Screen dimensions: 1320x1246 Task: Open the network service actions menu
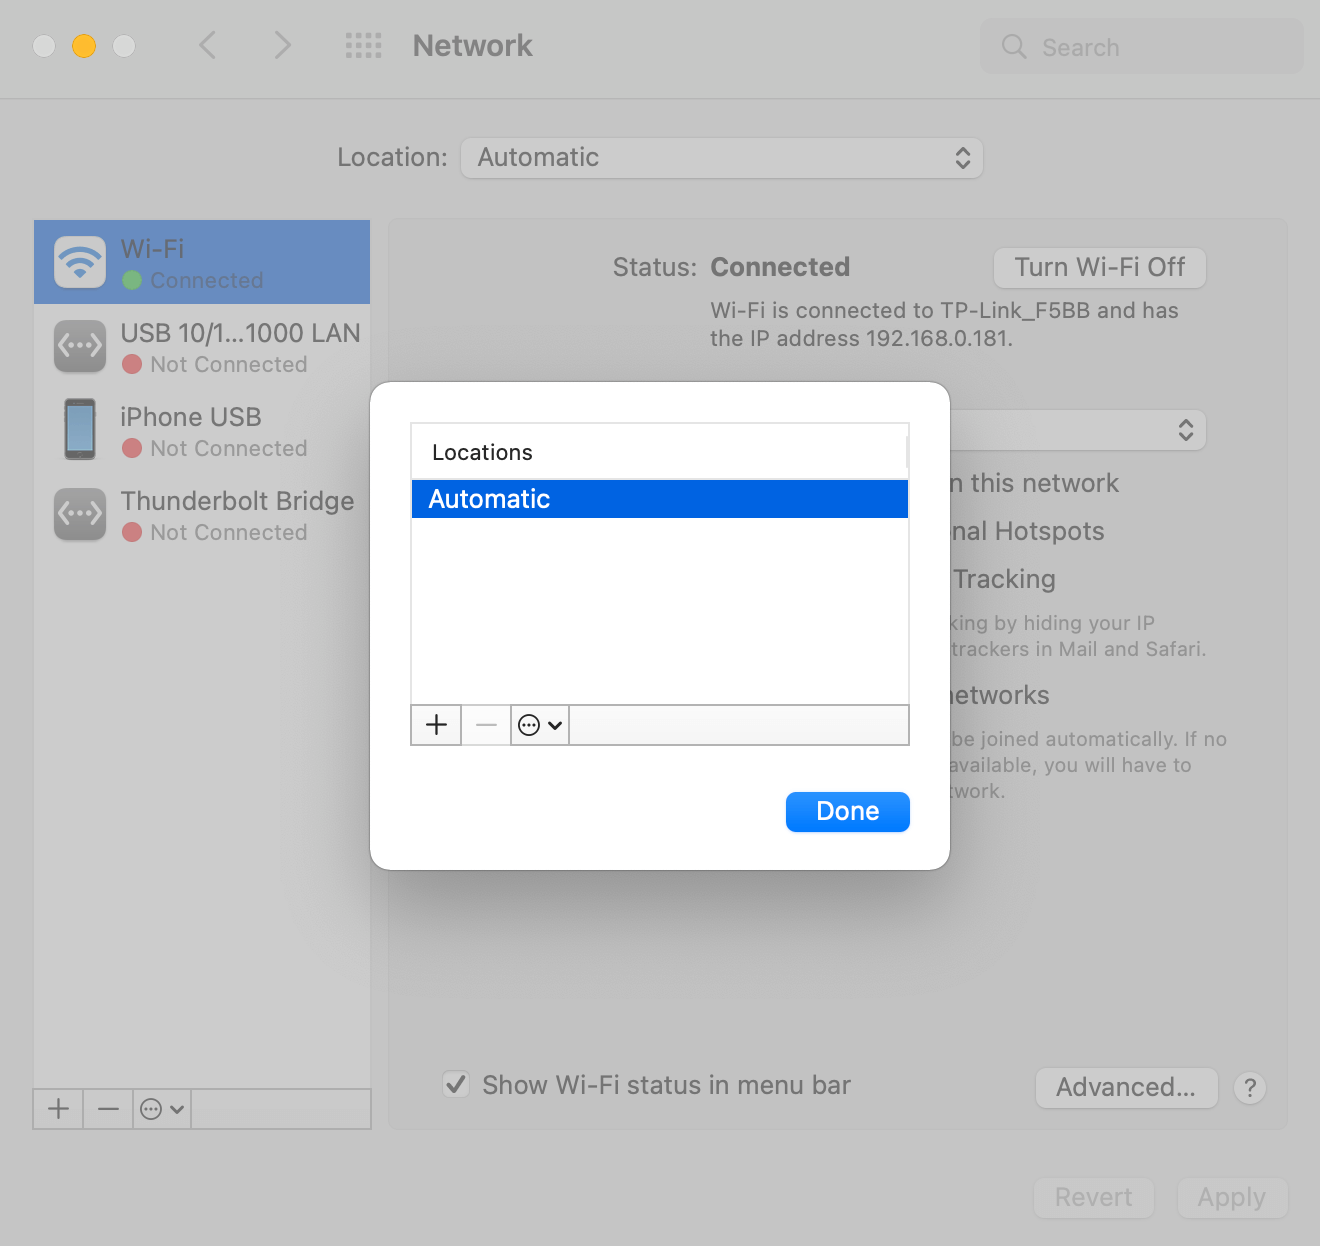coord(162,1109)
